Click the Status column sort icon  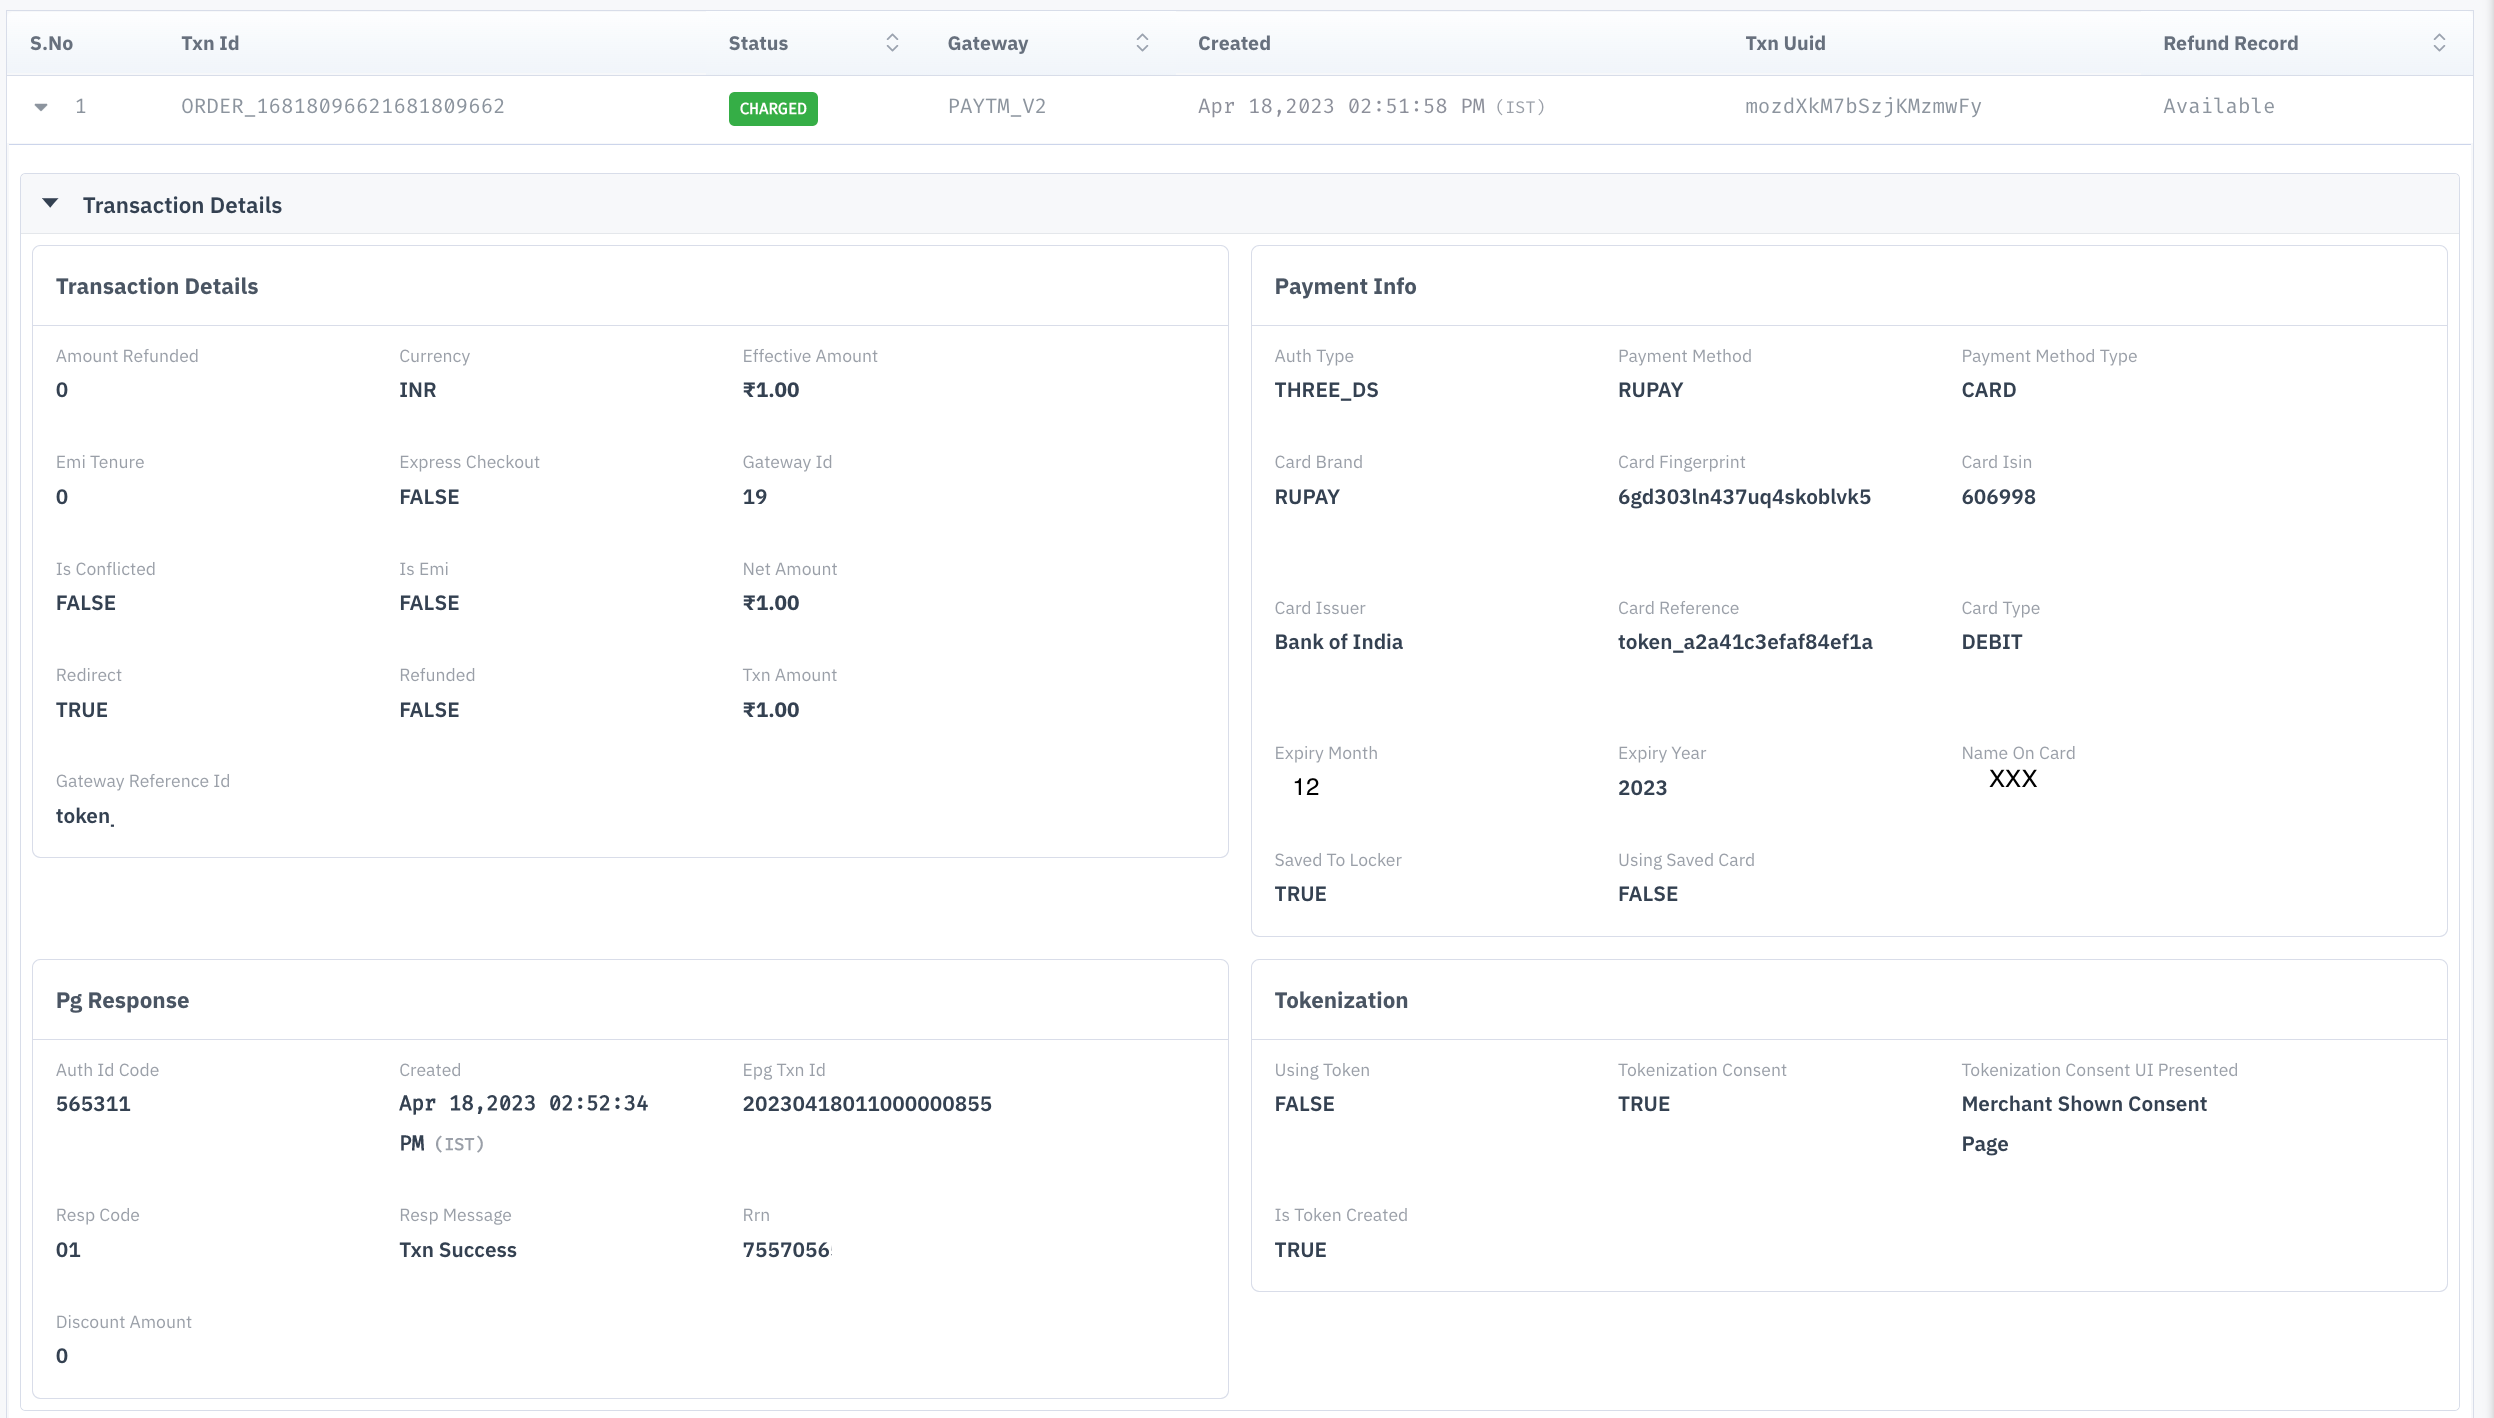click(x=892, y=43)
